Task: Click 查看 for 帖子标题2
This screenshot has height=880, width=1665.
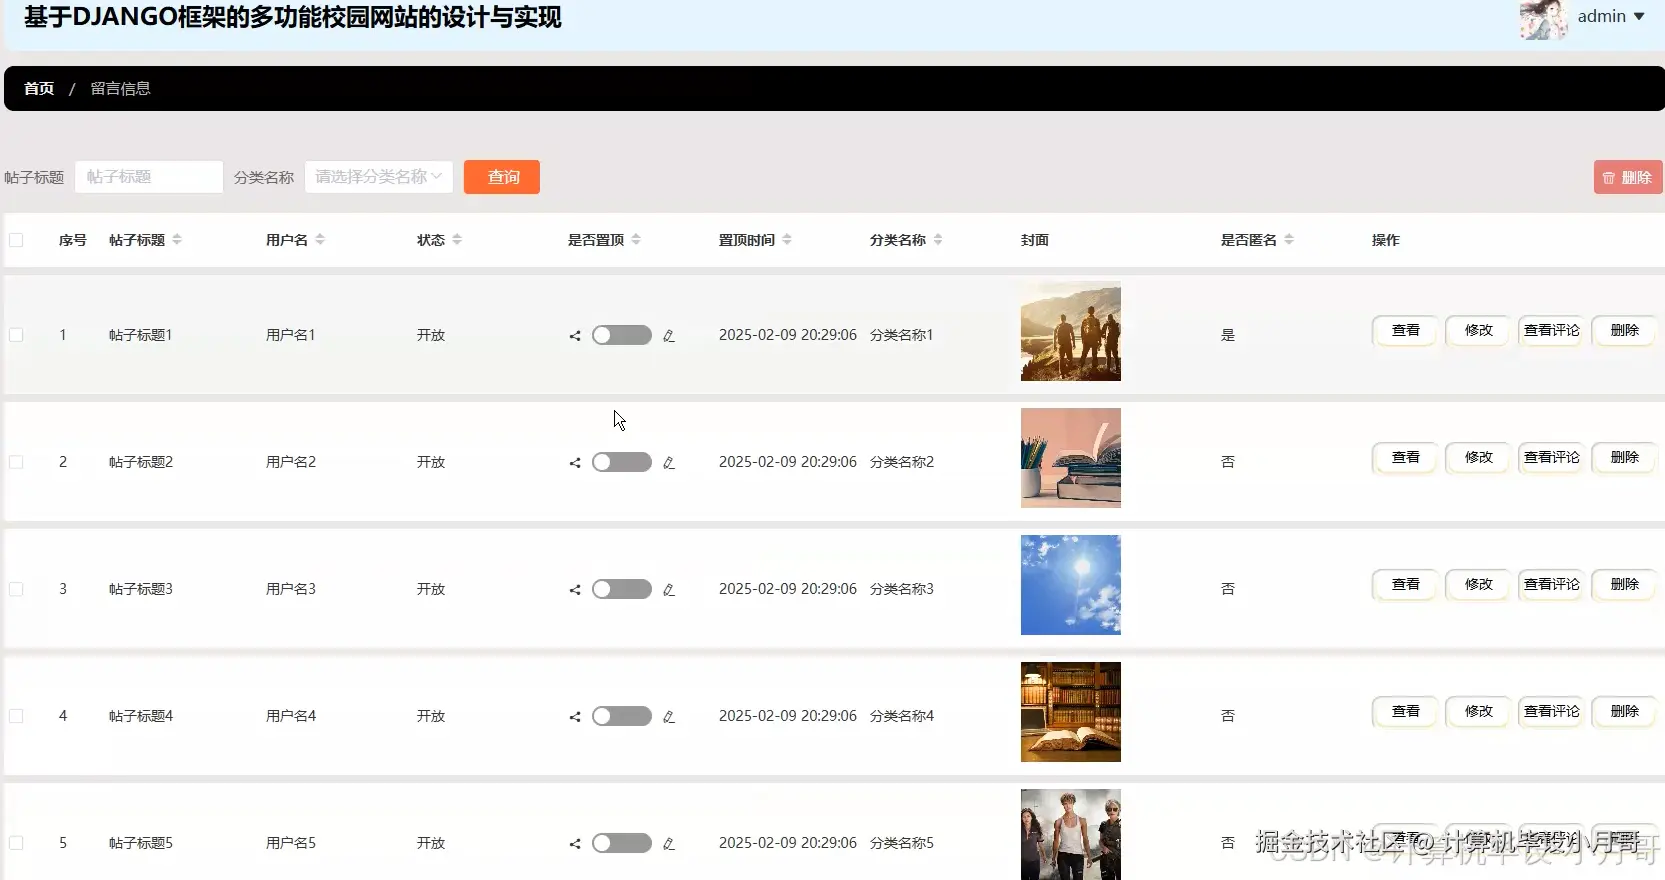Action: pyautogui.click(x=1405, y=457)
